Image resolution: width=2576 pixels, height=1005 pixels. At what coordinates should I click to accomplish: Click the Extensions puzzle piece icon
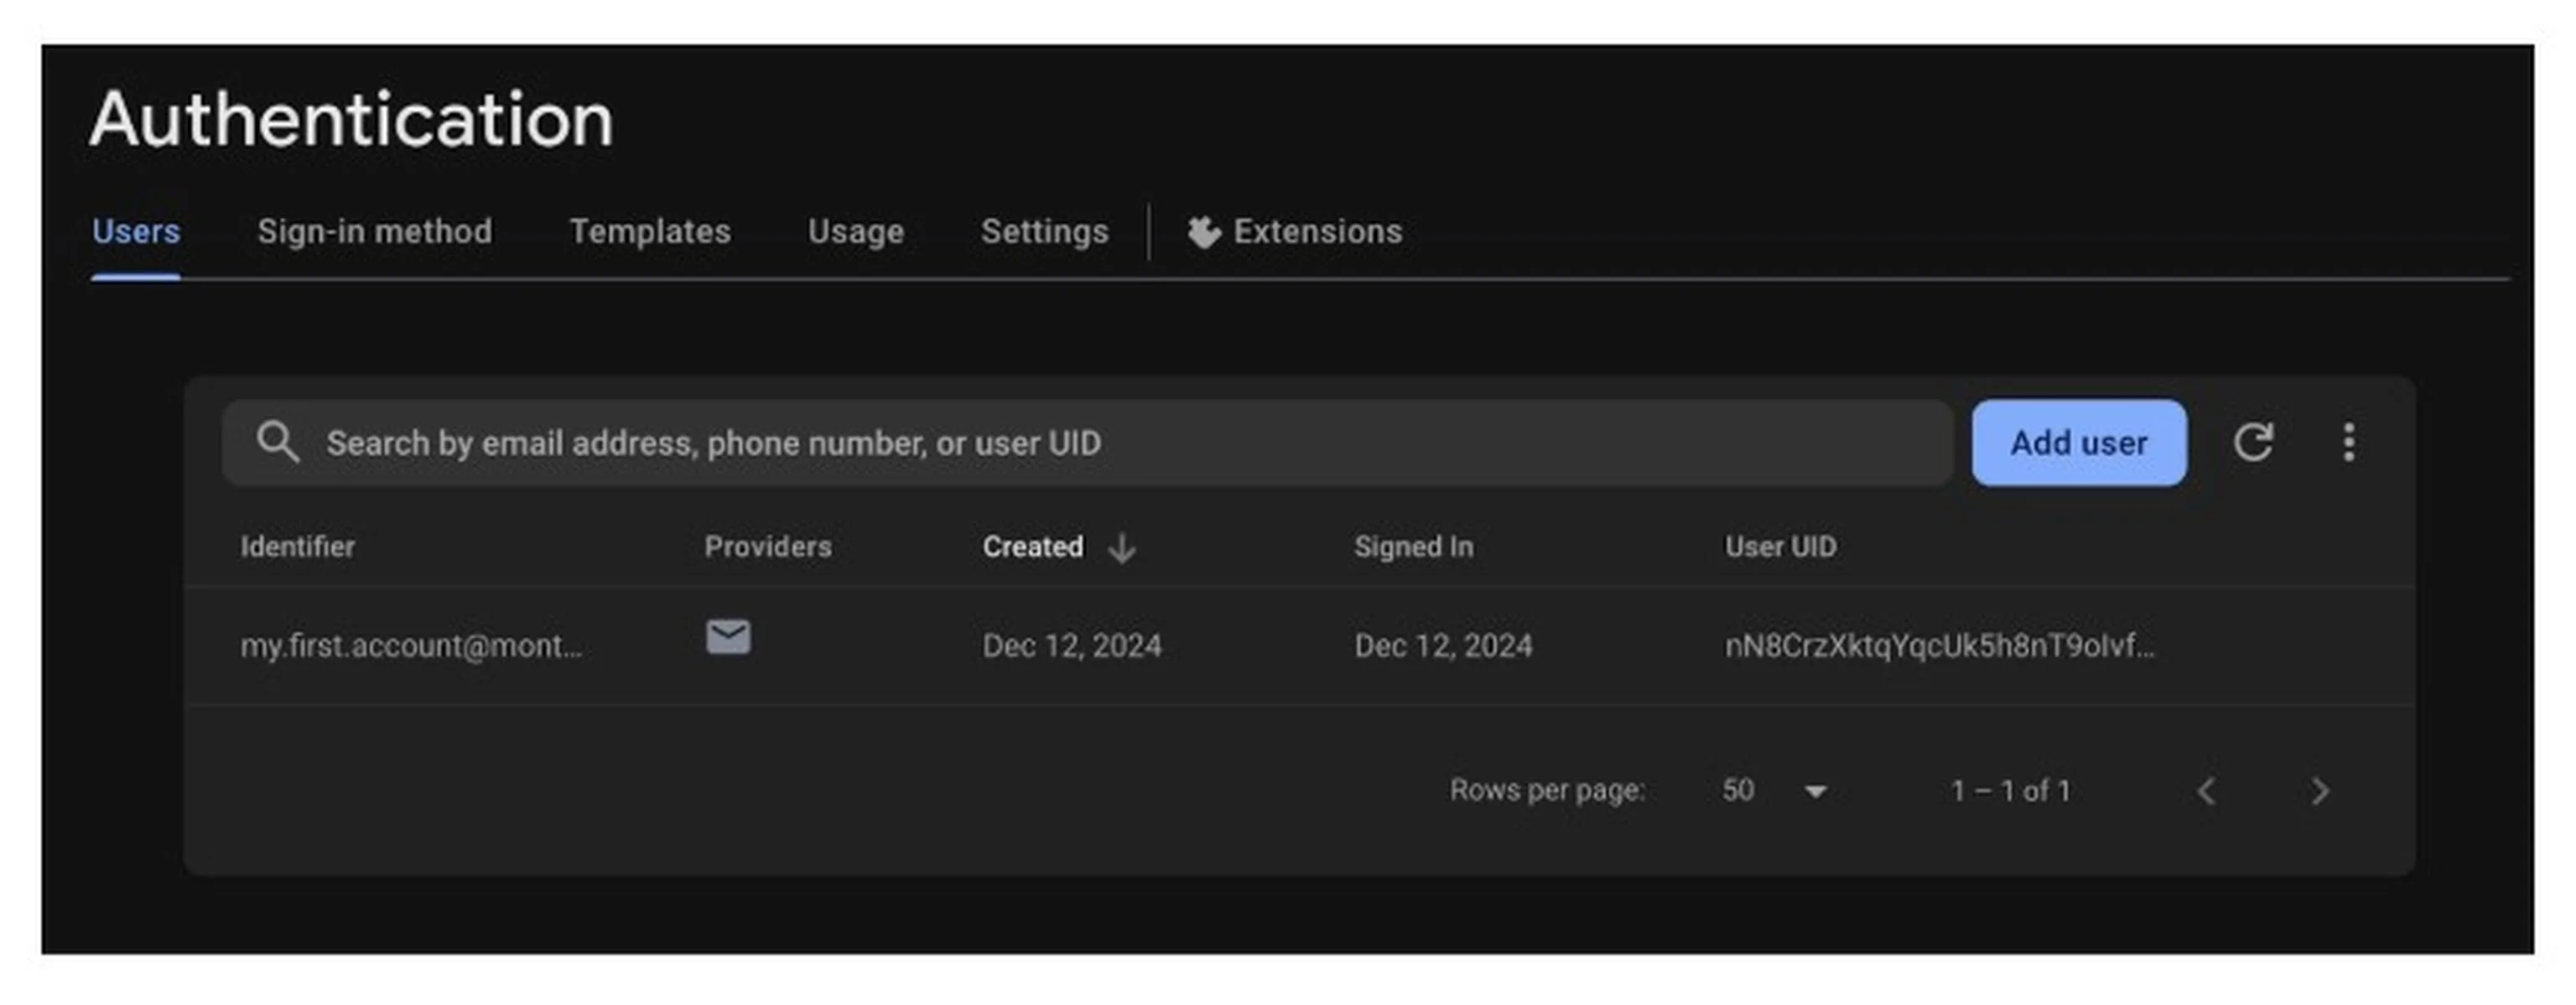[x=1204, y=231]
